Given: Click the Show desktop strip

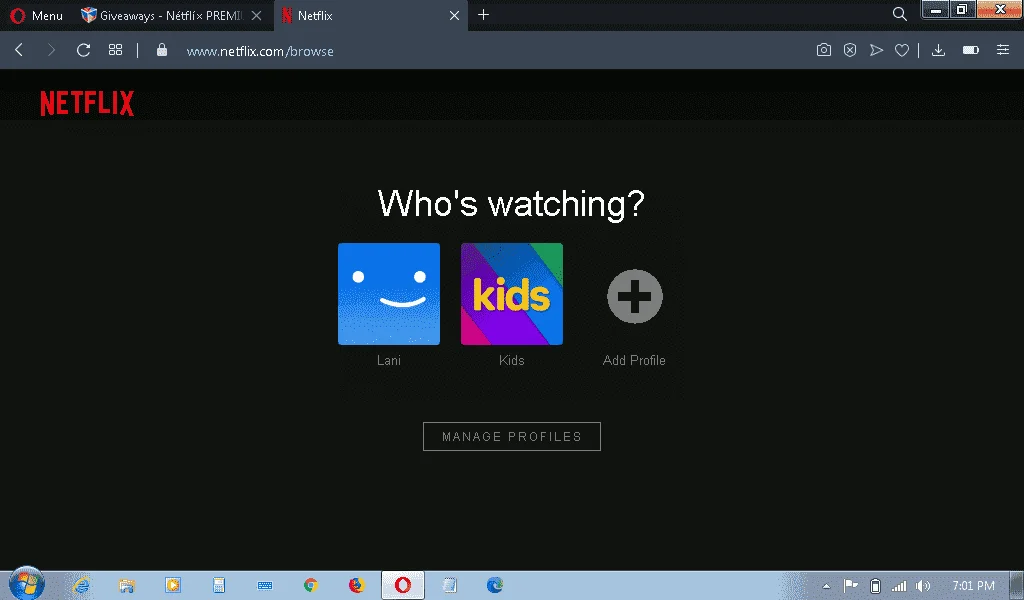Looking at the screenshot, I should pyautogui.click(x=1018, y=586).
